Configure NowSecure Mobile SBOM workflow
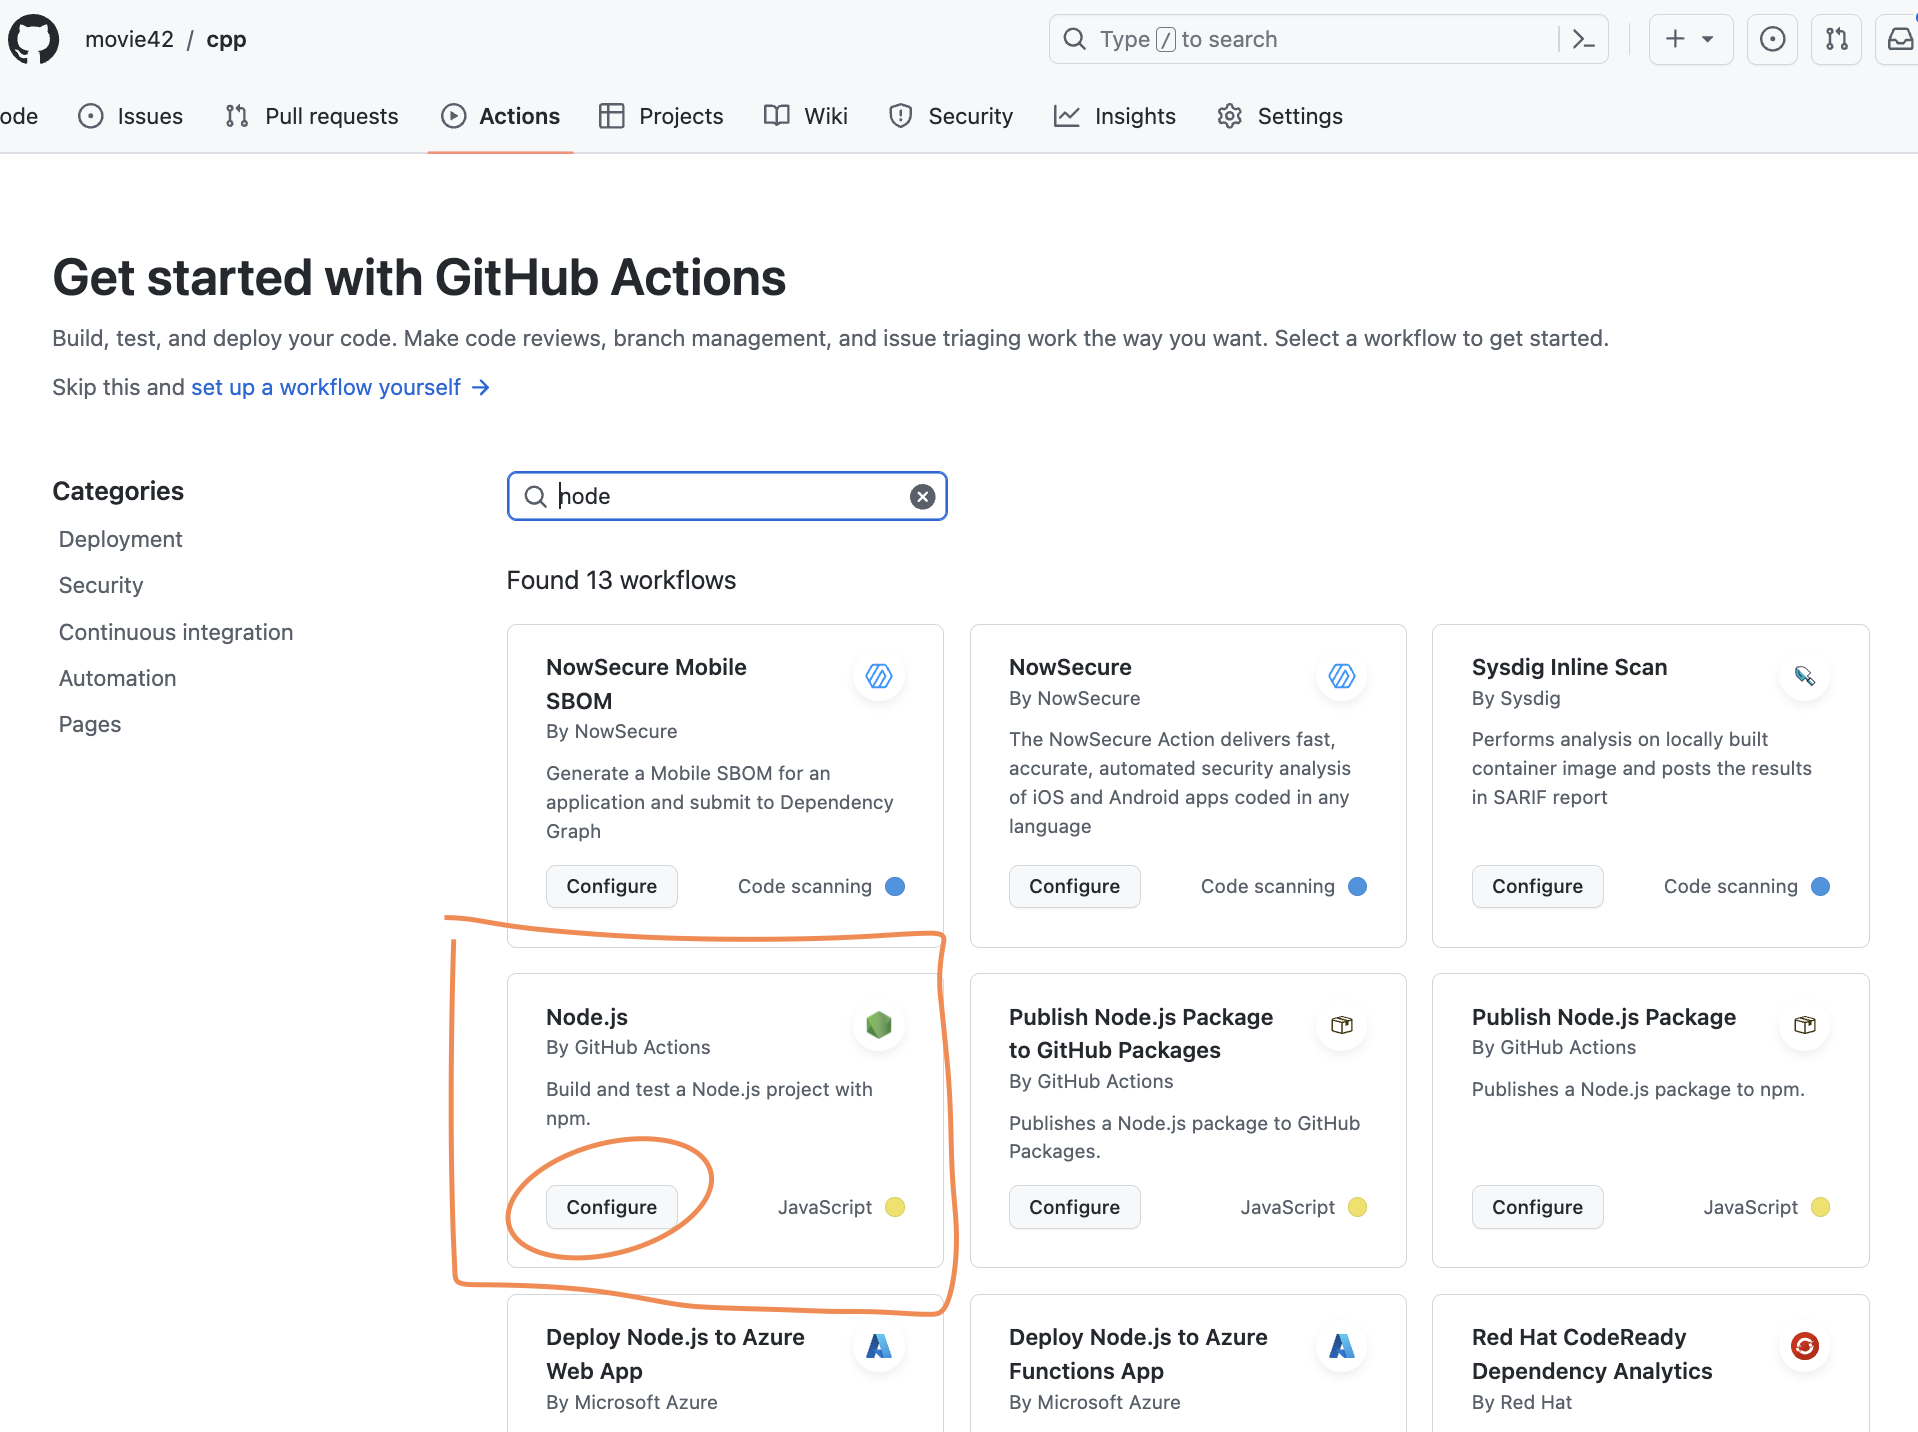1918x1432 pixels. pyautogui.click(x=612, y=886)
